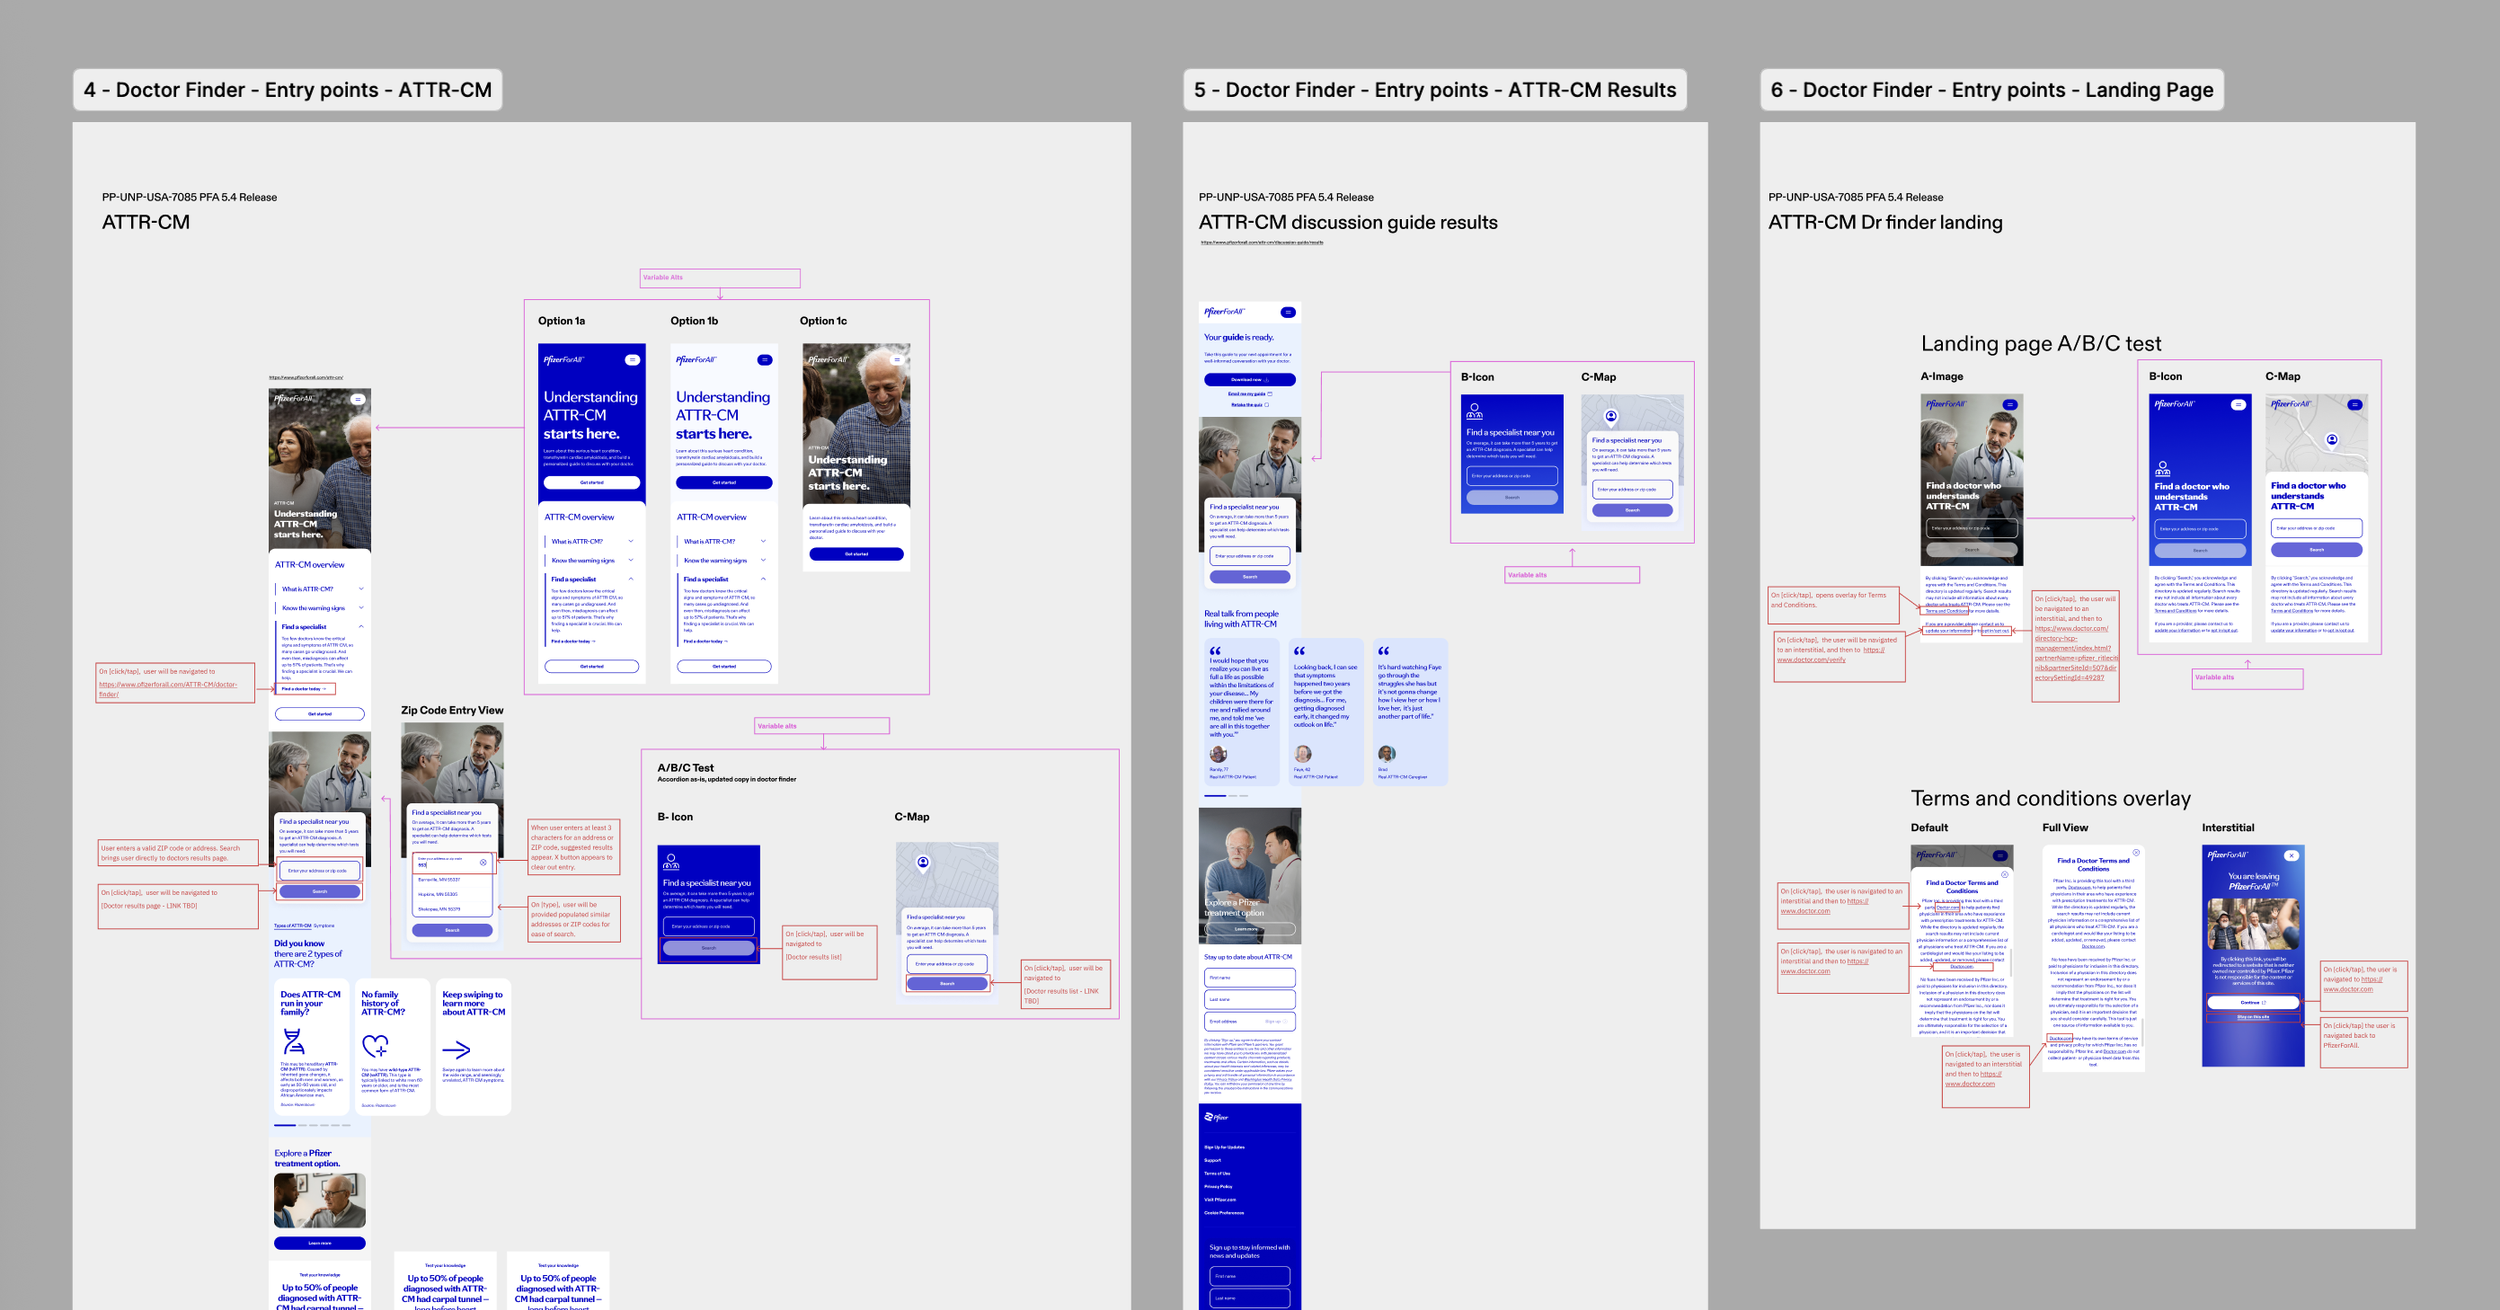Click Search in Zip Code Entry View mockup
Viewport: 2500px width, 1310px height.
click(452, 930)
